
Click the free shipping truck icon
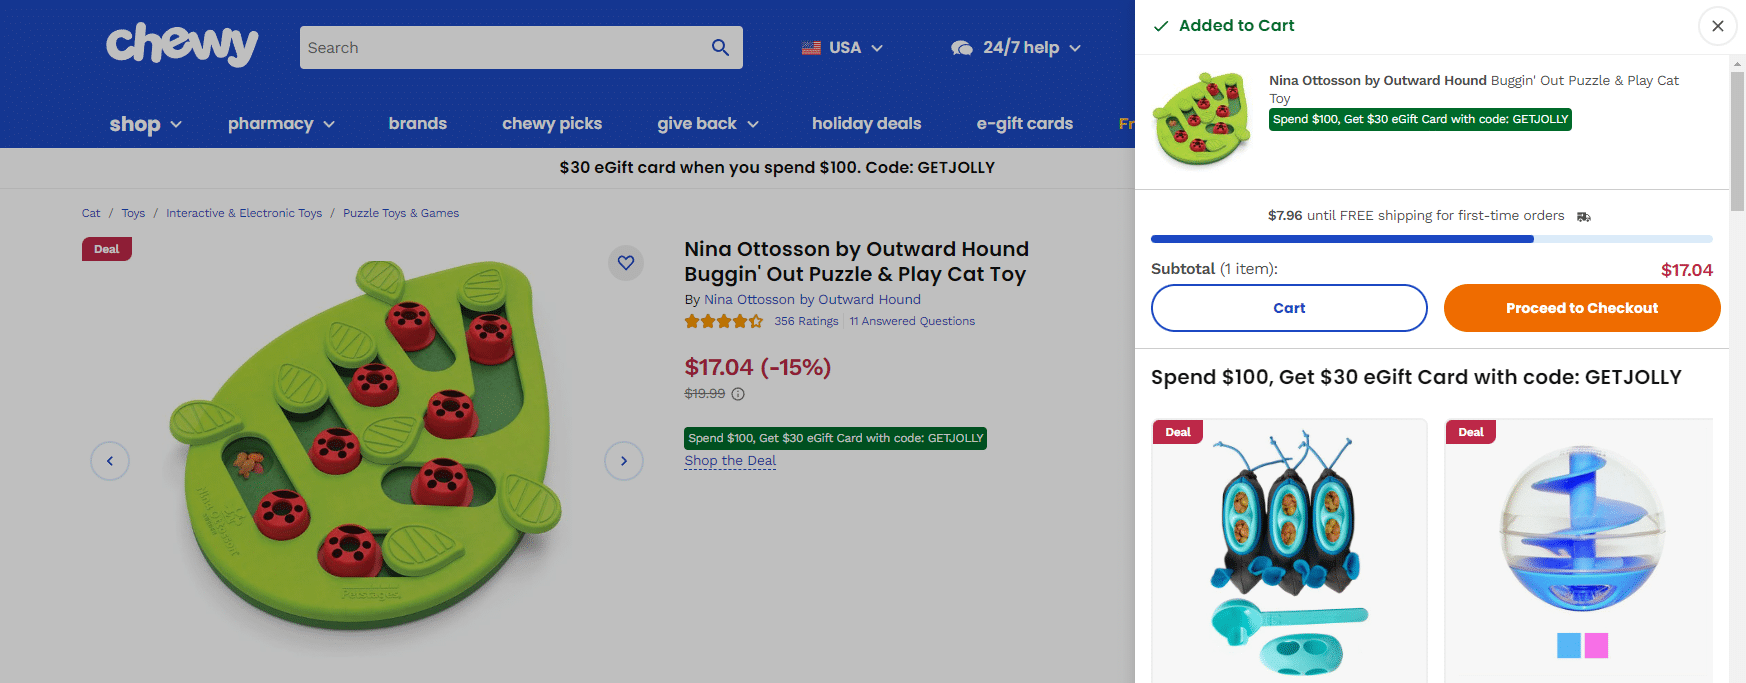[1584, 215]
